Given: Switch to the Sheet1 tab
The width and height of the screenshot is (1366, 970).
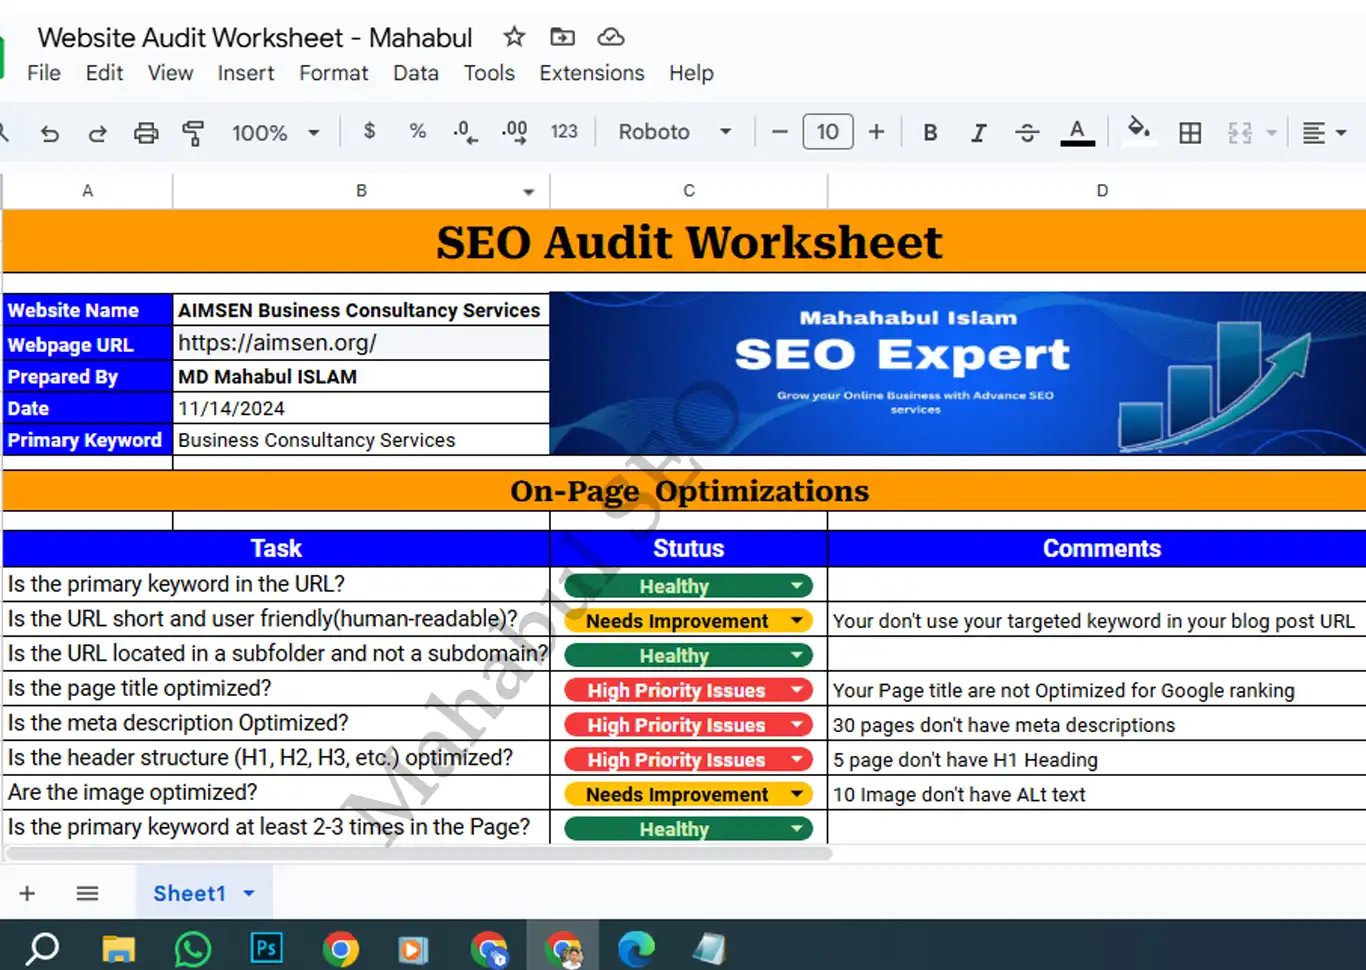Looking at the screenshot, I should click(203, 893).
